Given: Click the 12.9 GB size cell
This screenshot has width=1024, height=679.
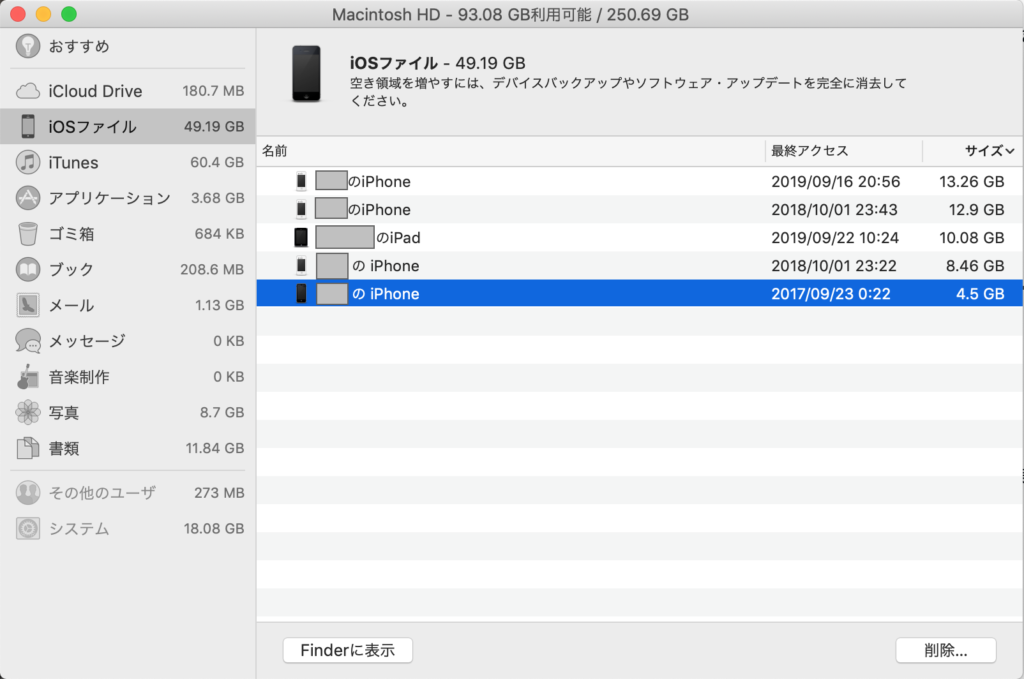Looking at the screenshot, I should point(976,210).
